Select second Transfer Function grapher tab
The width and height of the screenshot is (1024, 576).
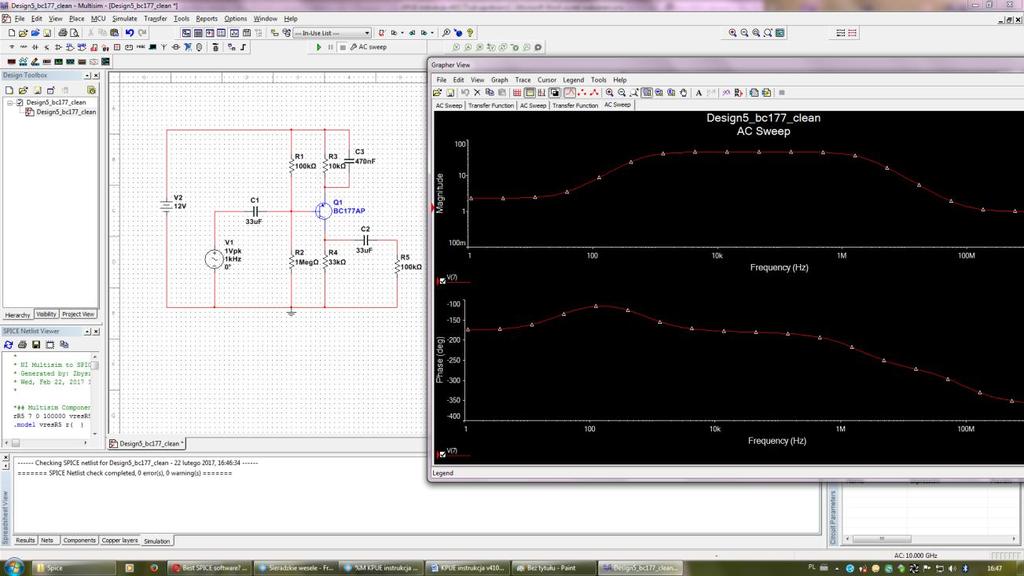point(575,105)
